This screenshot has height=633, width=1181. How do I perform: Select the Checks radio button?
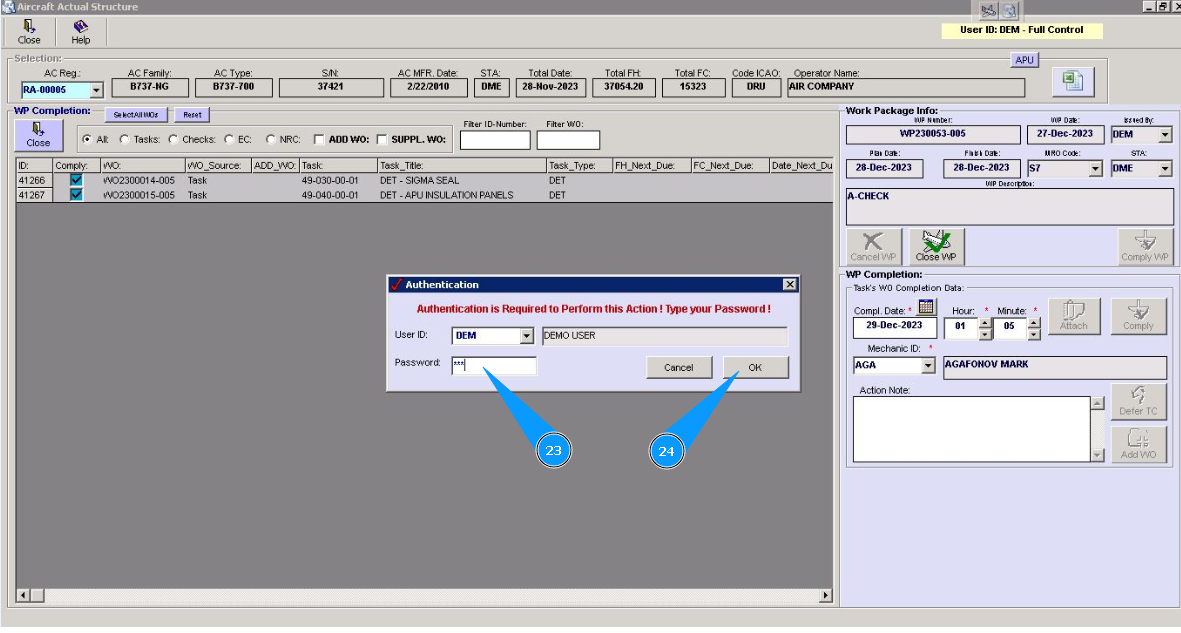coord(173,139)
